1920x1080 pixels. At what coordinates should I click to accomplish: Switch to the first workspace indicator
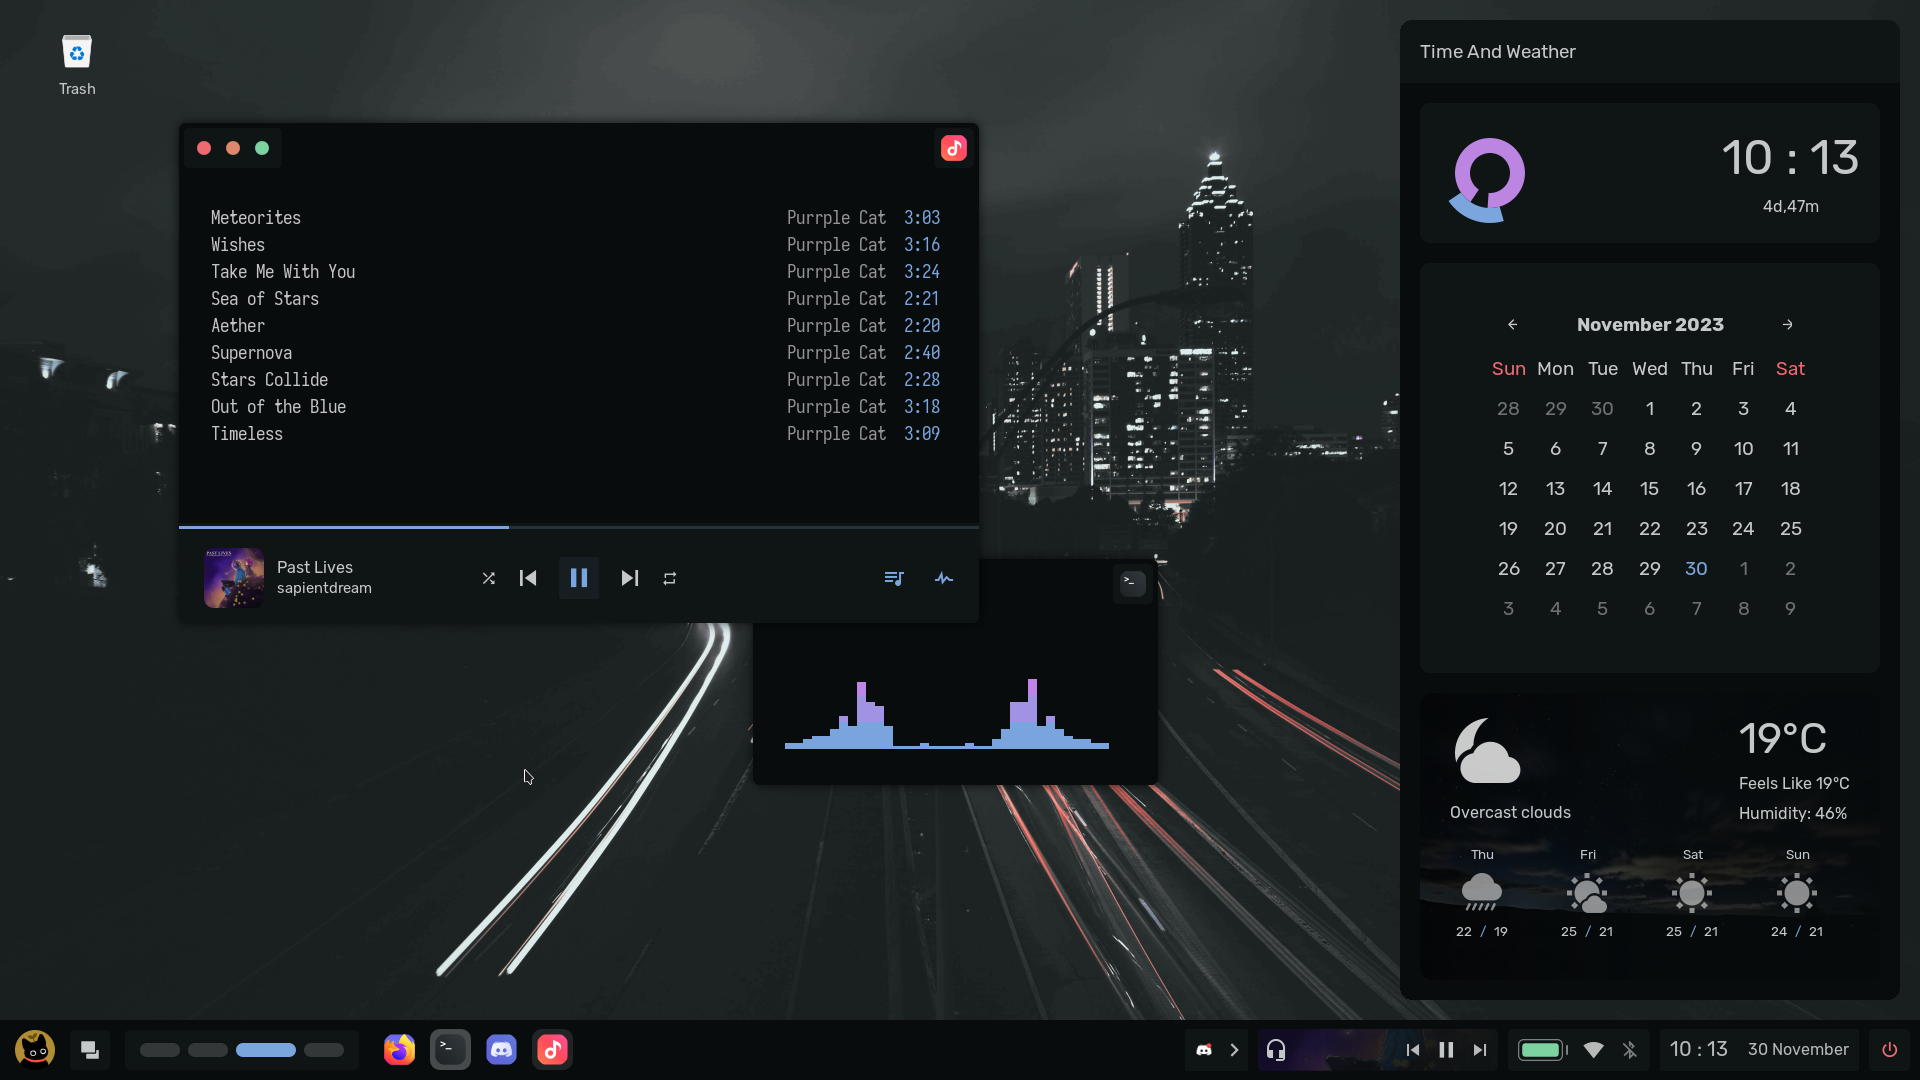160,1050
